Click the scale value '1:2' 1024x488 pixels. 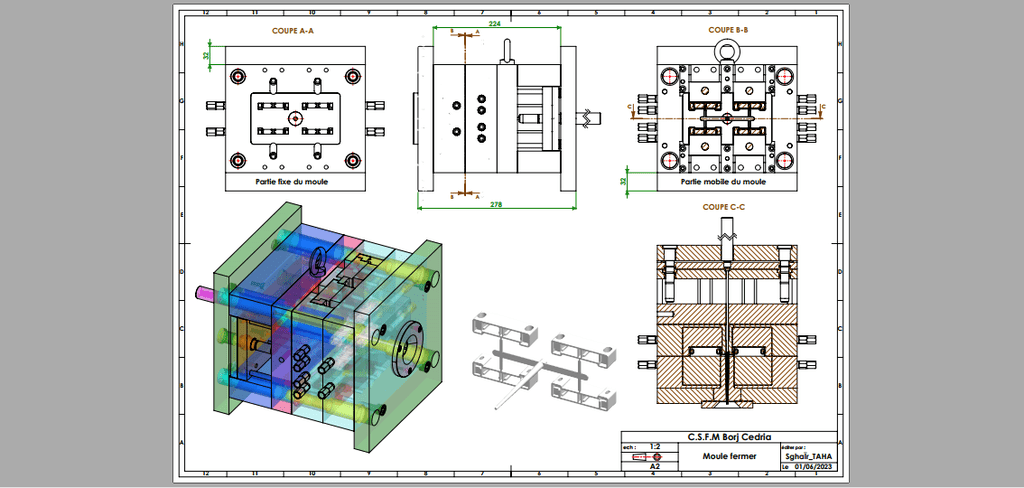[x=656, y=447]
